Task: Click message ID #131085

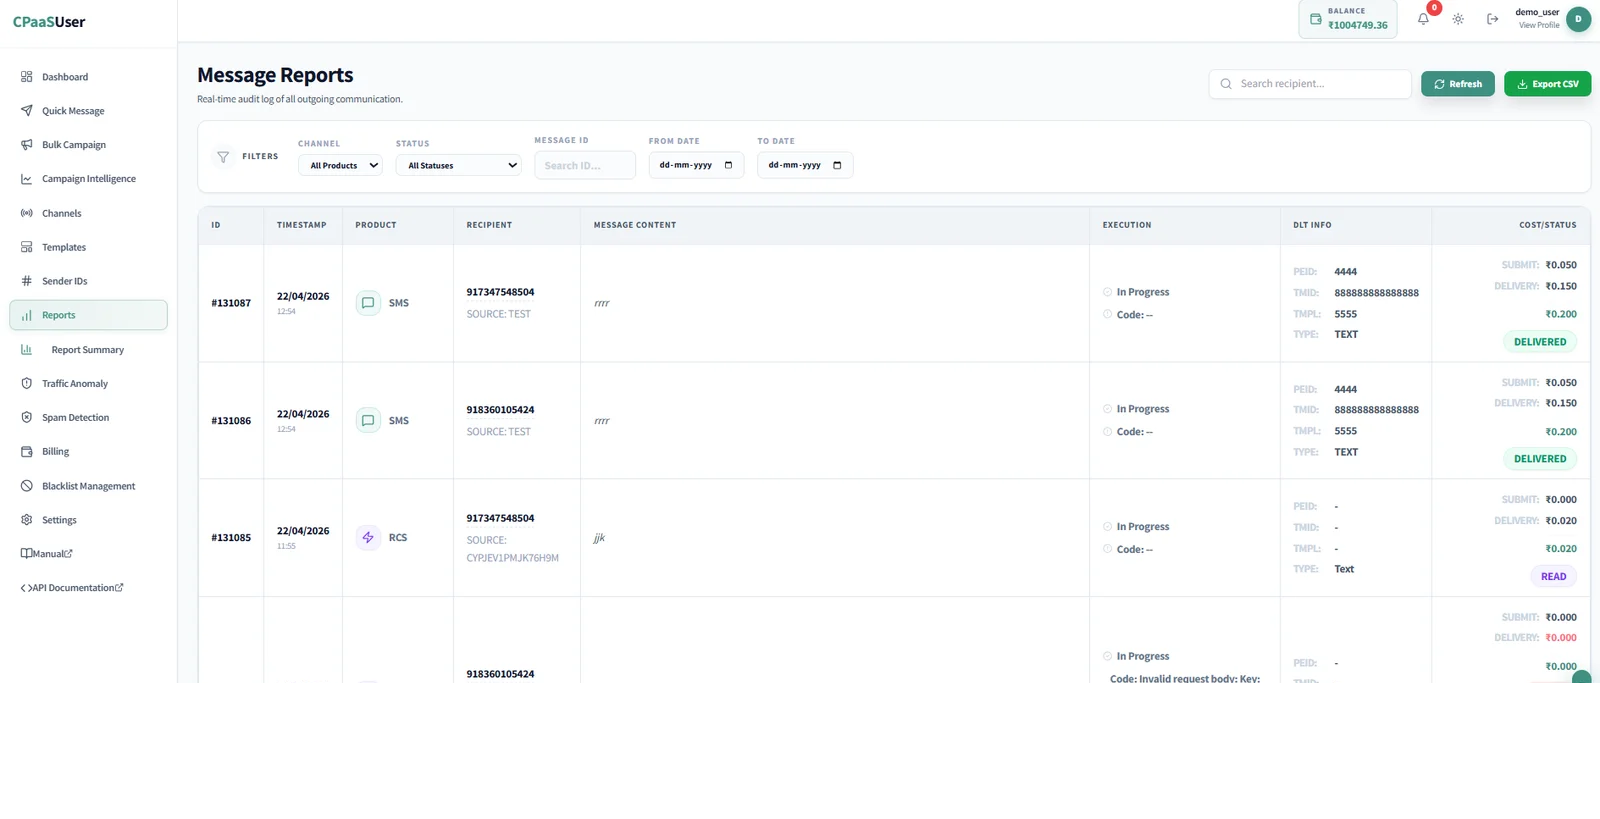Action: tap(231, 538)
